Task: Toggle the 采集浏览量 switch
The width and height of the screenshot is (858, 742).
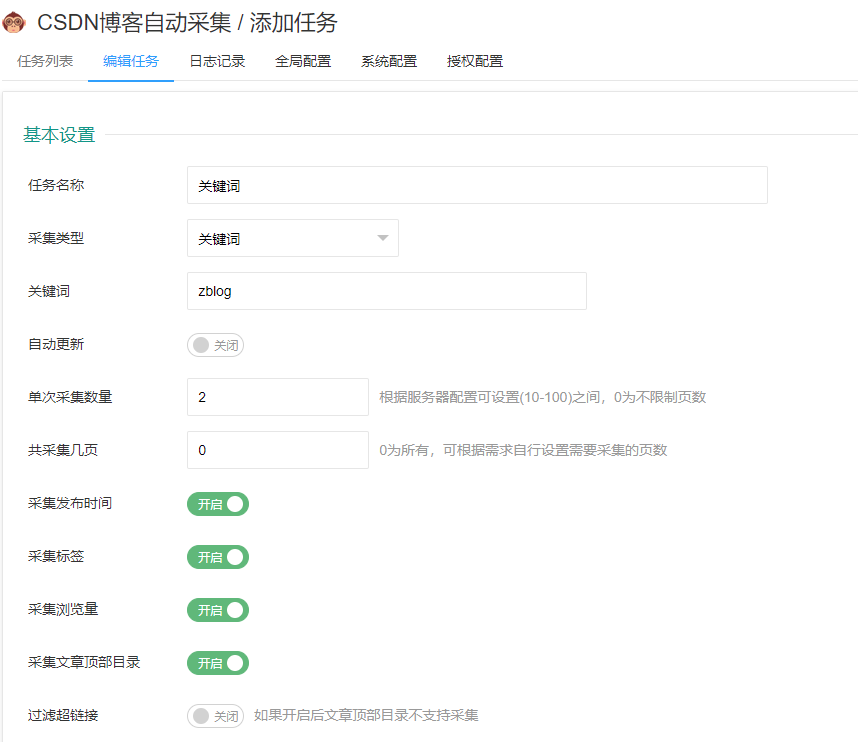Action: (x=218, y=610)
